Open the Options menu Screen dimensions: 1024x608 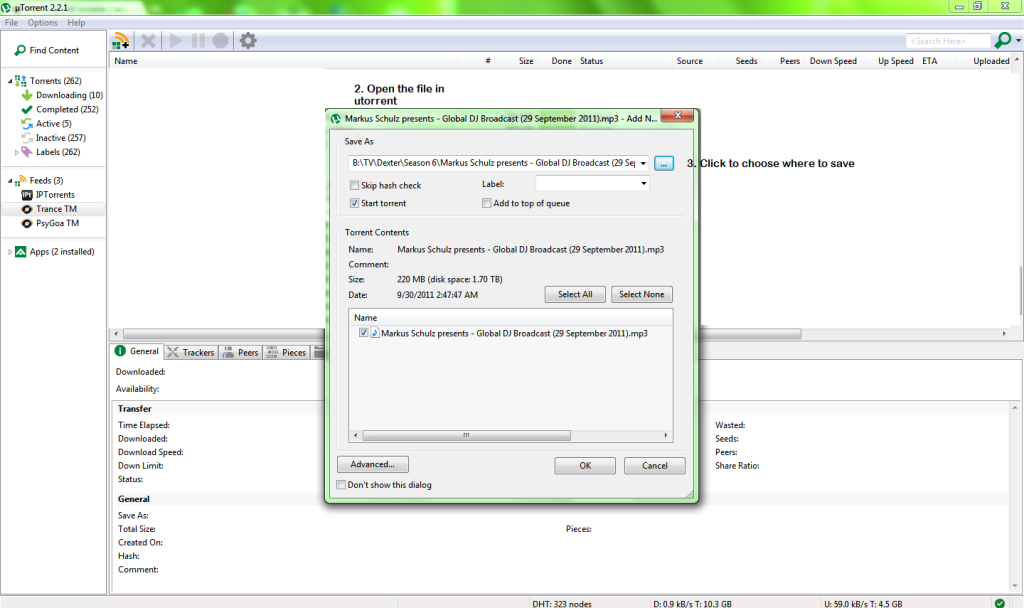point(42,23)
